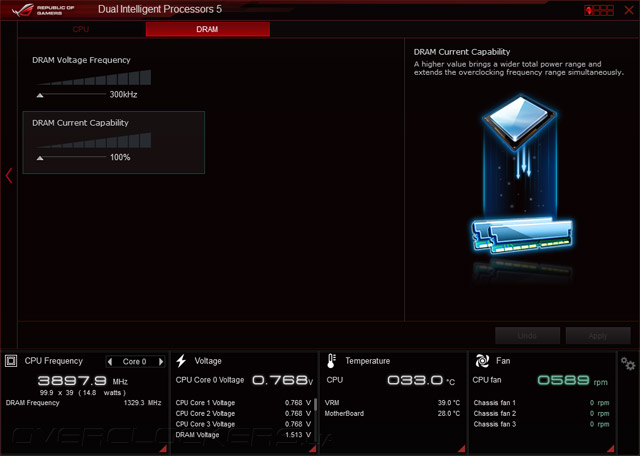The height and width of the screenshot is (456, 640).
Task: Click the CPU Core 3 Voltage row
Action: coord(243,424)
